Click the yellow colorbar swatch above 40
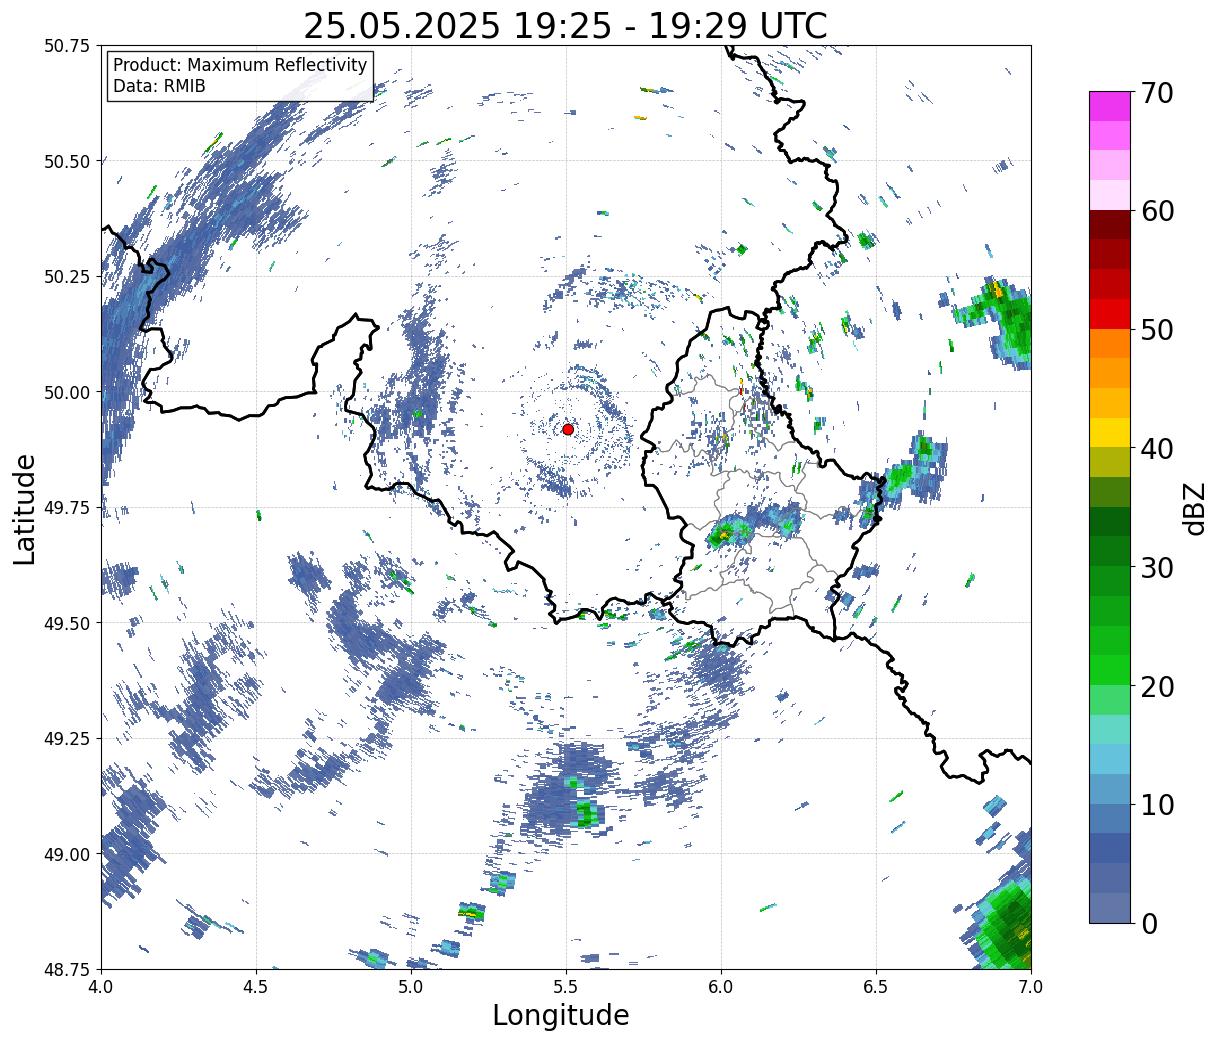Image resolution: width=1219 pixels, height=1040 pixels. coord(1110,433)
